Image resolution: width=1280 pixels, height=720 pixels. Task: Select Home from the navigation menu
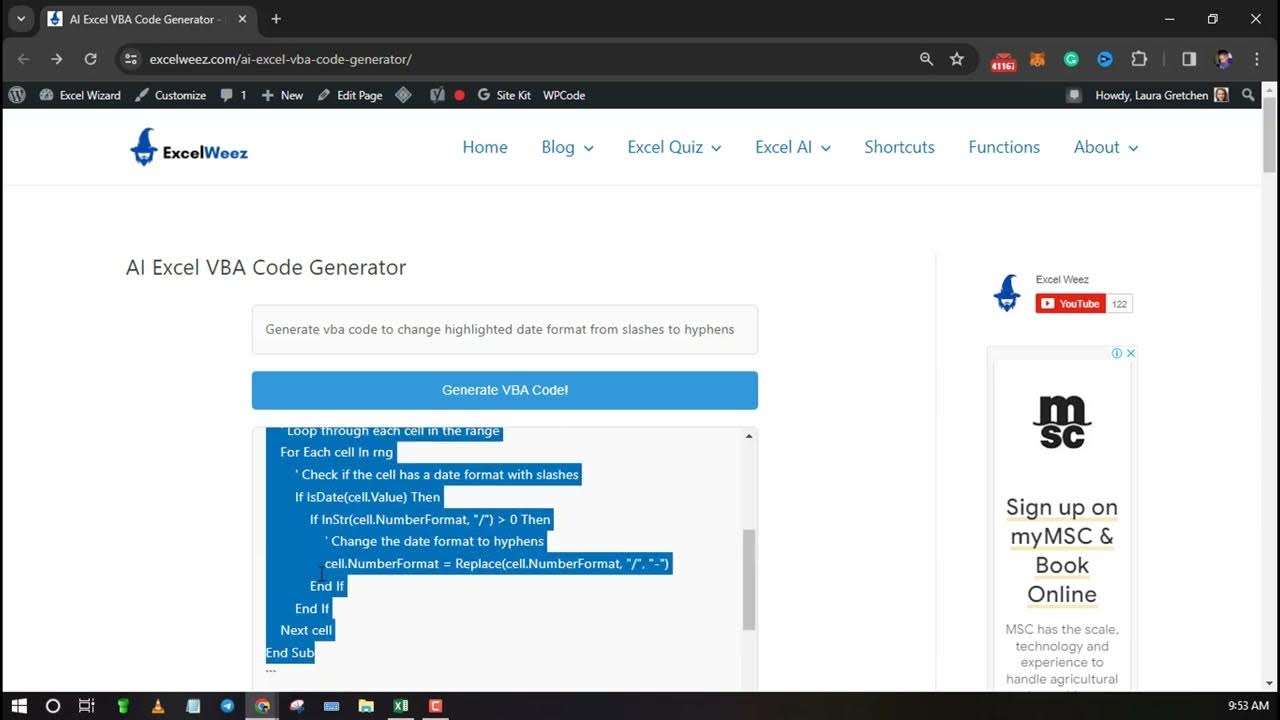point(484,147)
